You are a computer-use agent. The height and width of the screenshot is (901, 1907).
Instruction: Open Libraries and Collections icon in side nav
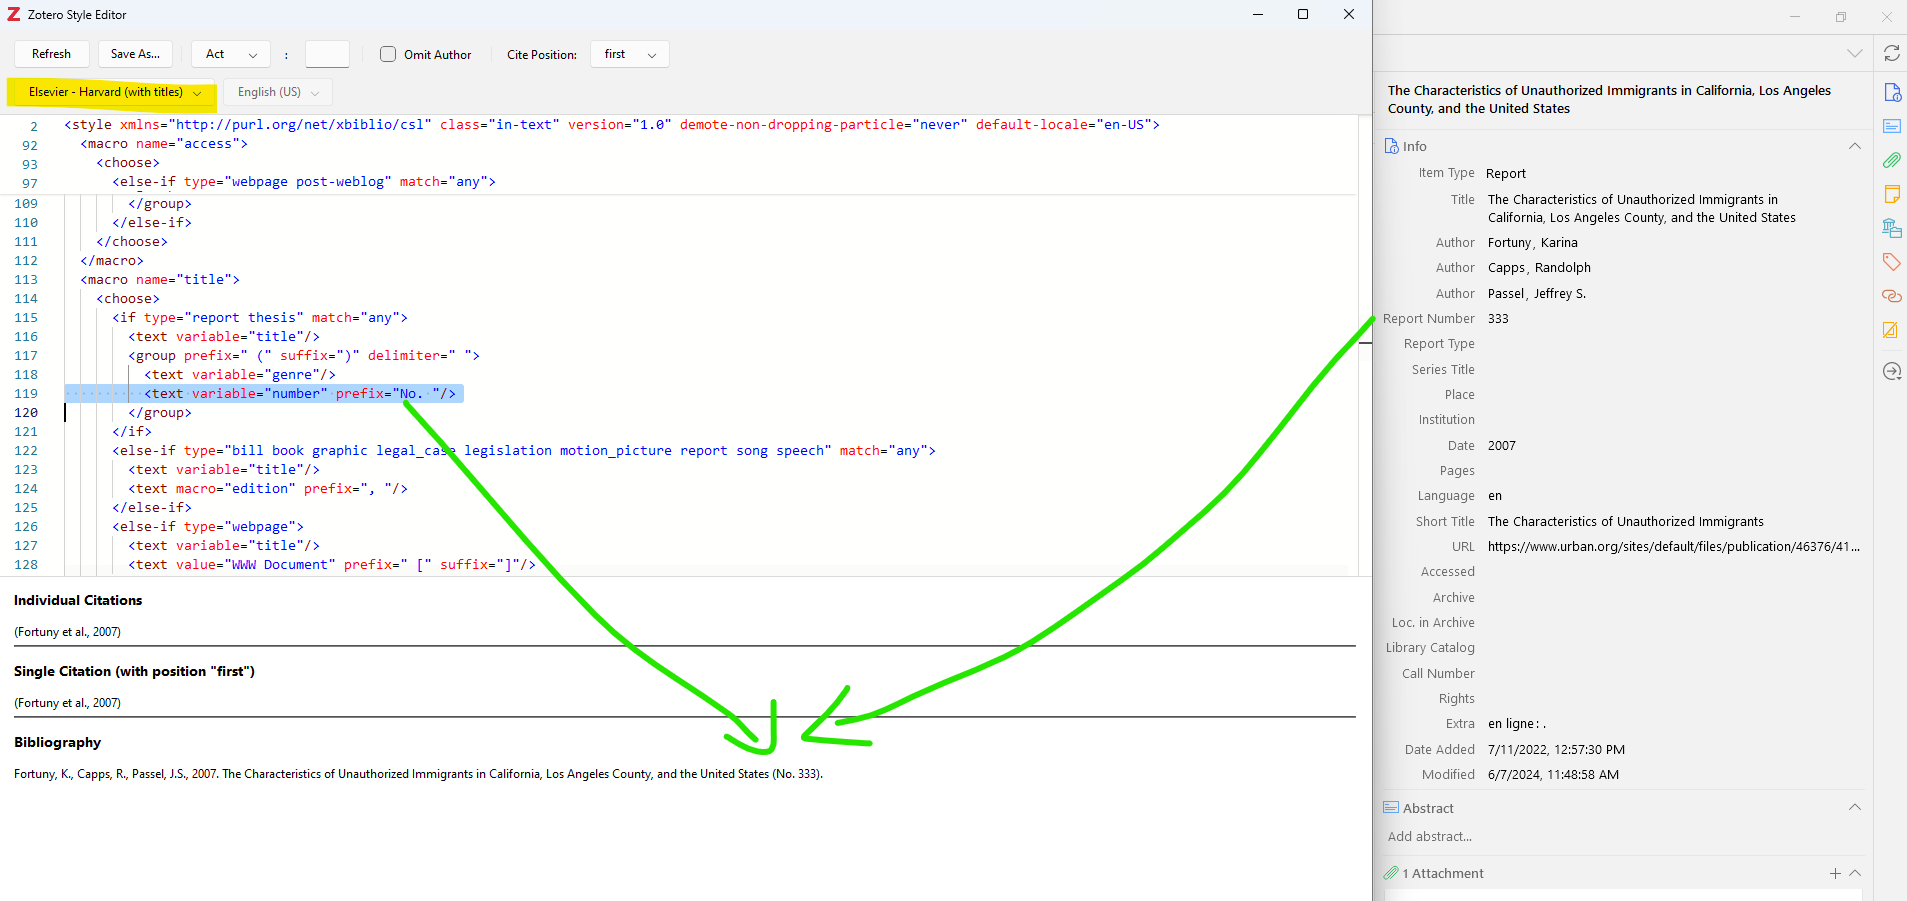point(1892,228)
